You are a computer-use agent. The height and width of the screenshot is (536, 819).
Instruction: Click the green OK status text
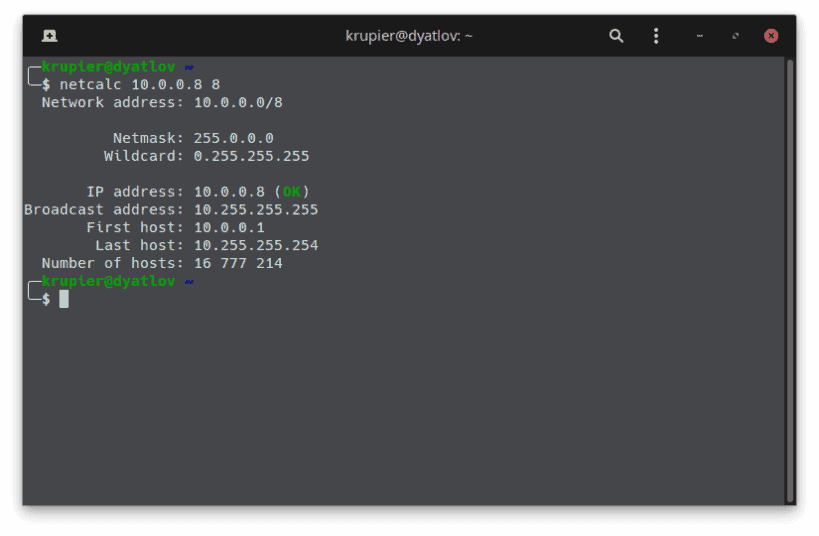[291, 192]
